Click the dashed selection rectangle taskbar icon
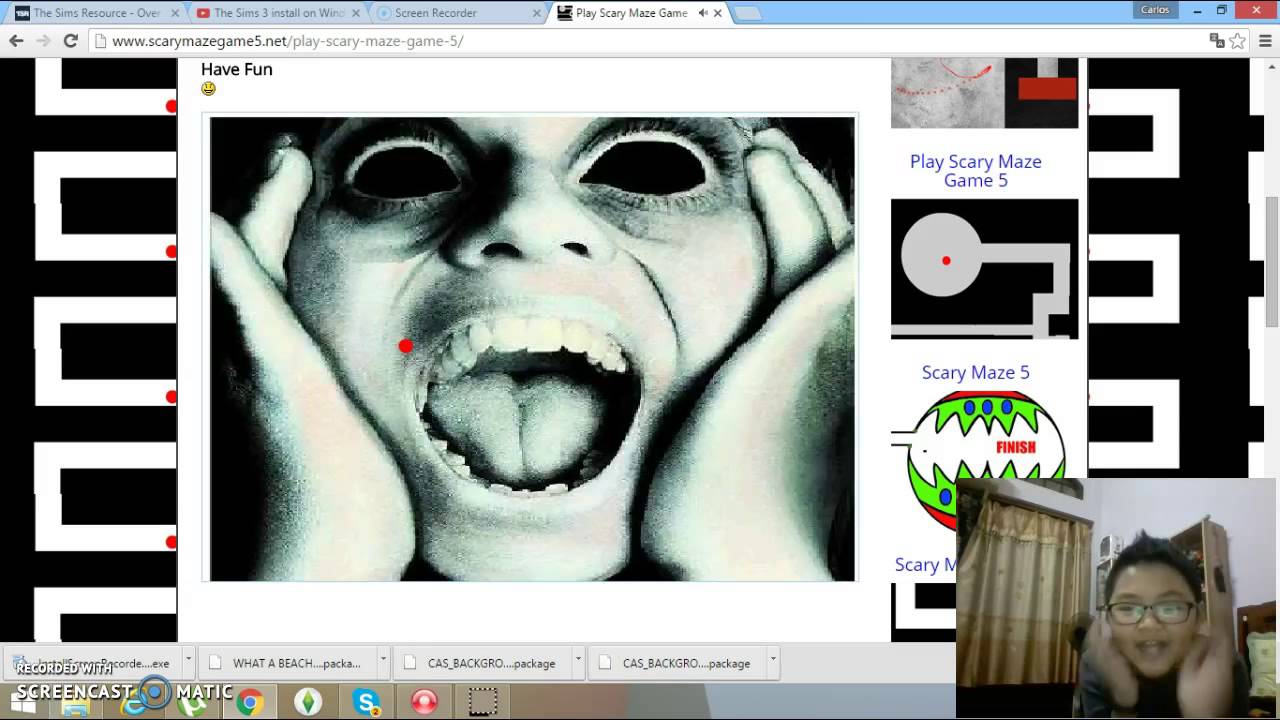This screenshot has width=1280, height=720. (x=483, y=702)
